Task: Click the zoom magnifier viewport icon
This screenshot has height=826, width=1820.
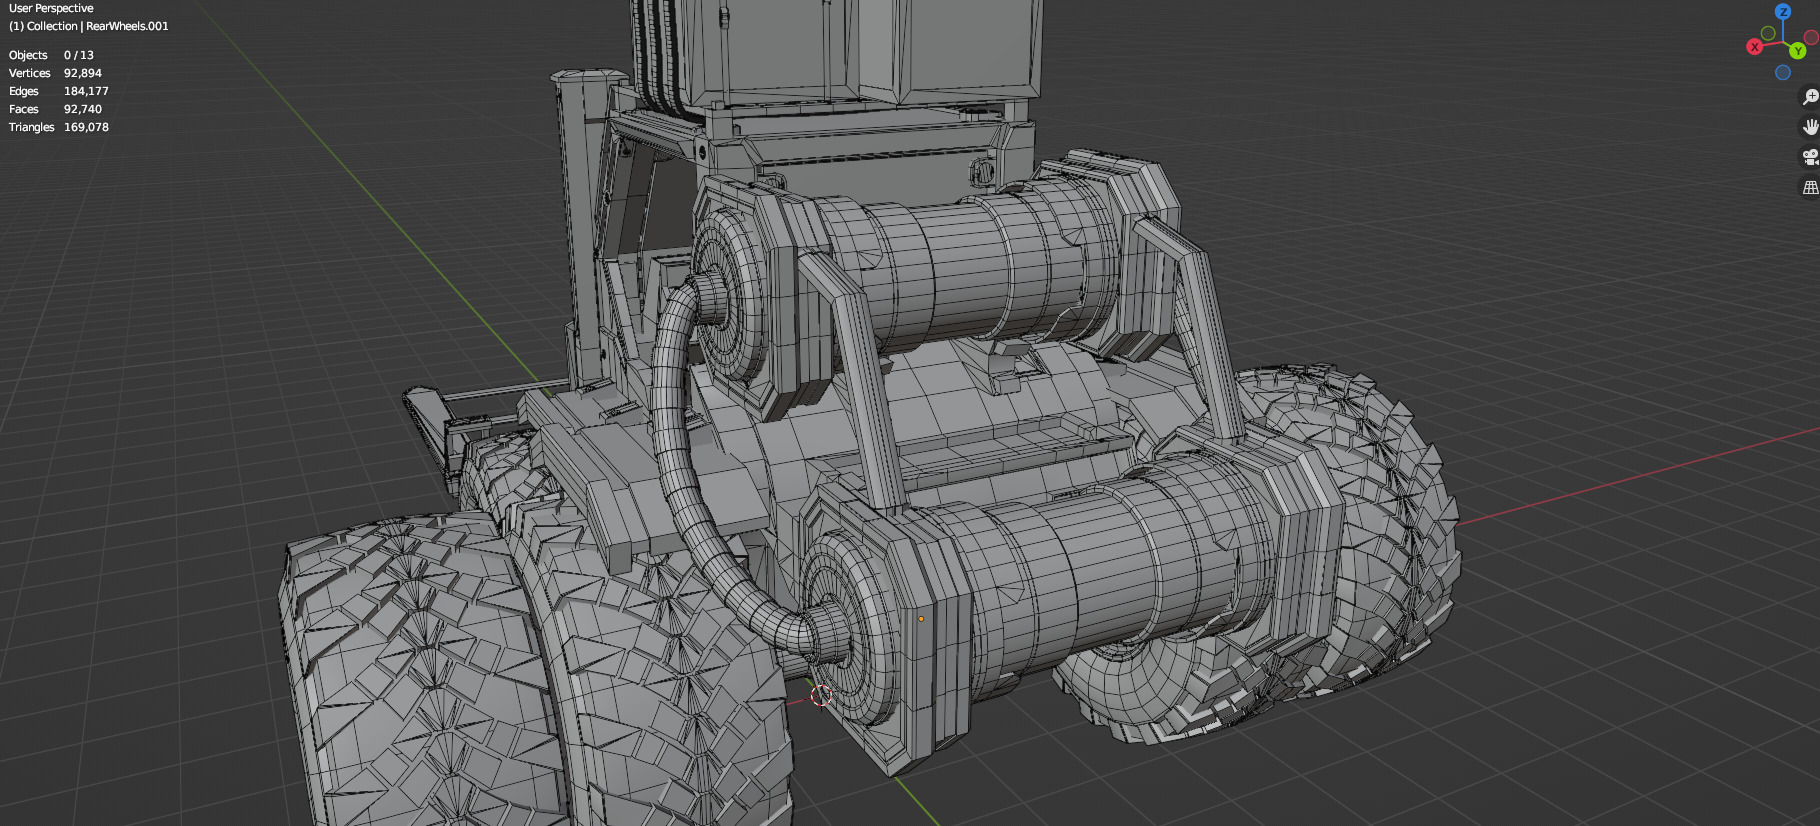Action: tap(1809, 97)
